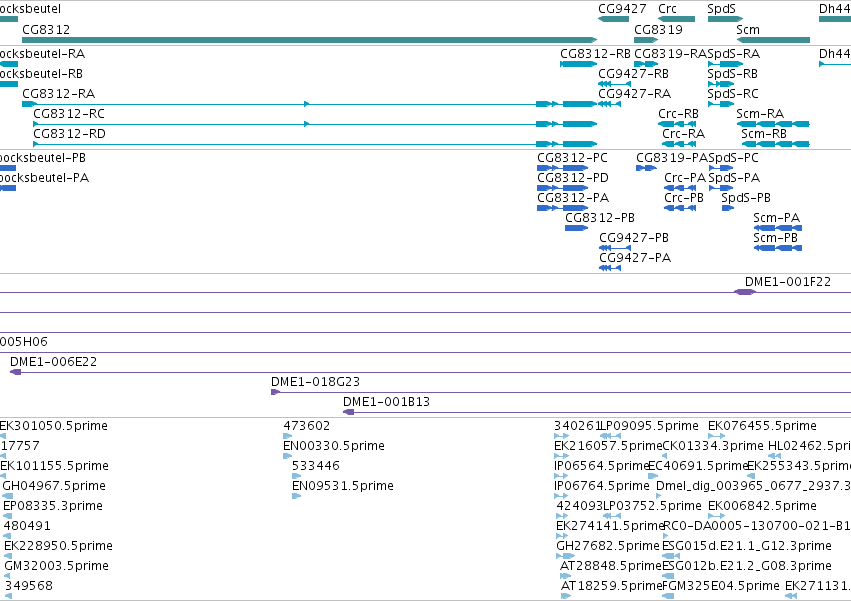Select the AT28848.5prime EST
This screenshot has width=851, height=601.
click(611, 566)
